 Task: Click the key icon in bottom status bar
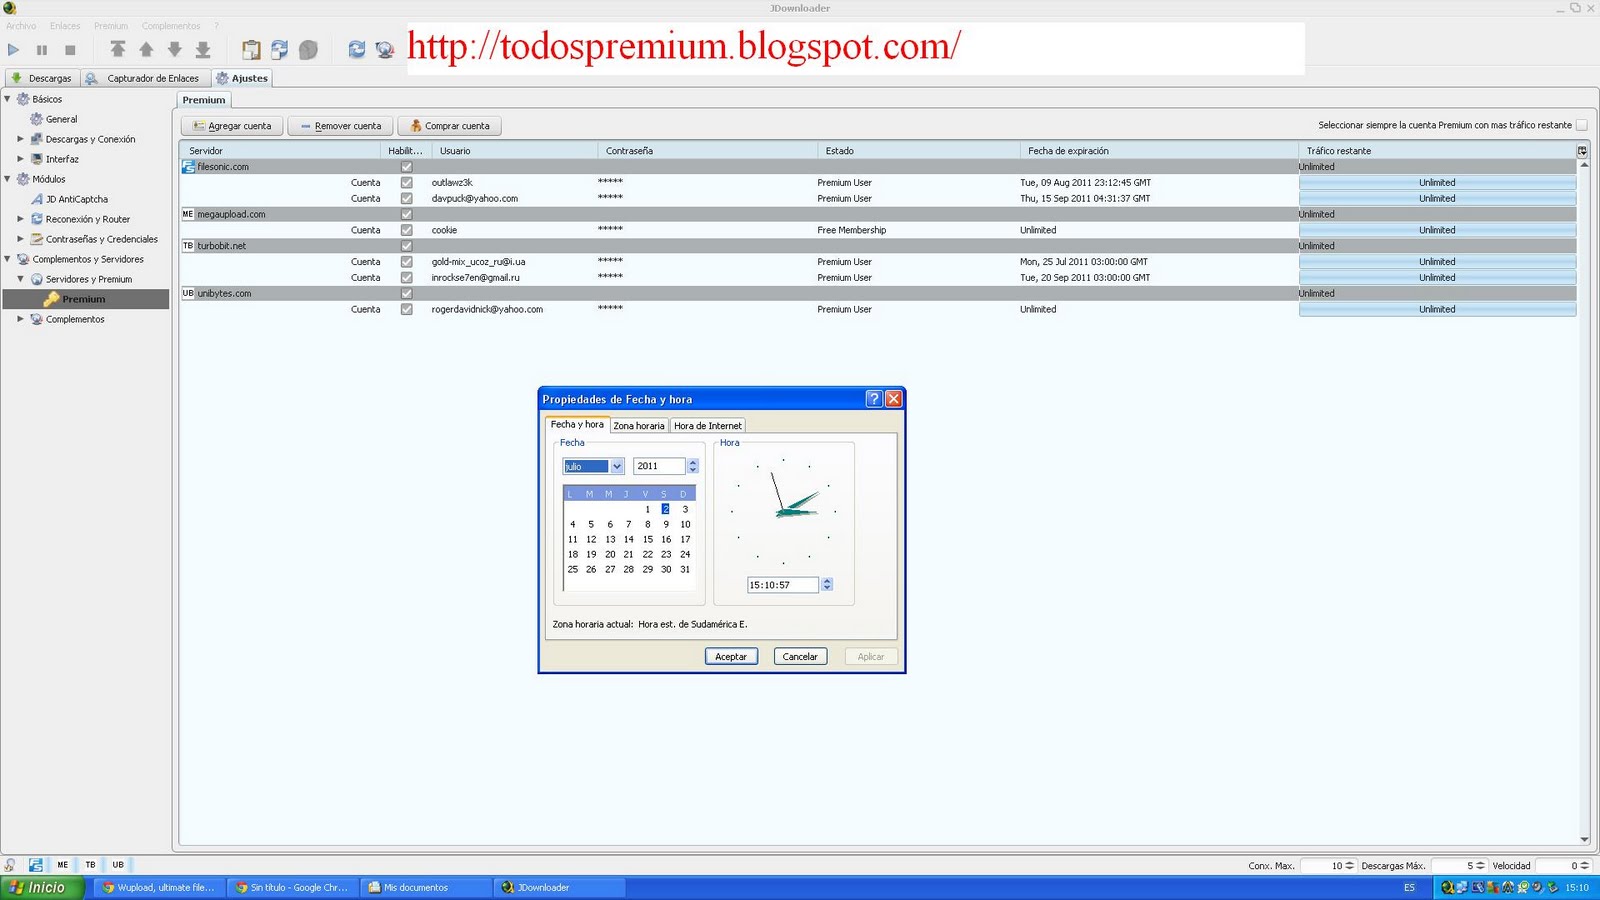tap(9, 865)
